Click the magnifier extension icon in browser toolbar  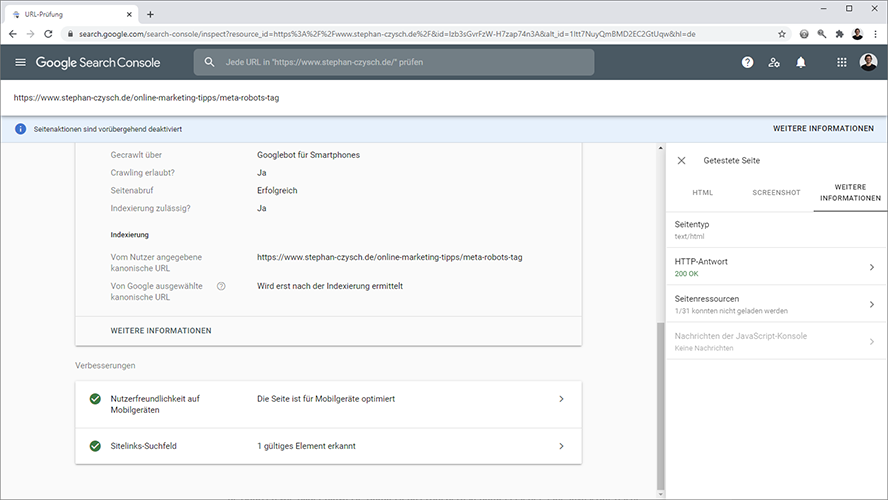pyautogui.click(x=822, y=34)
